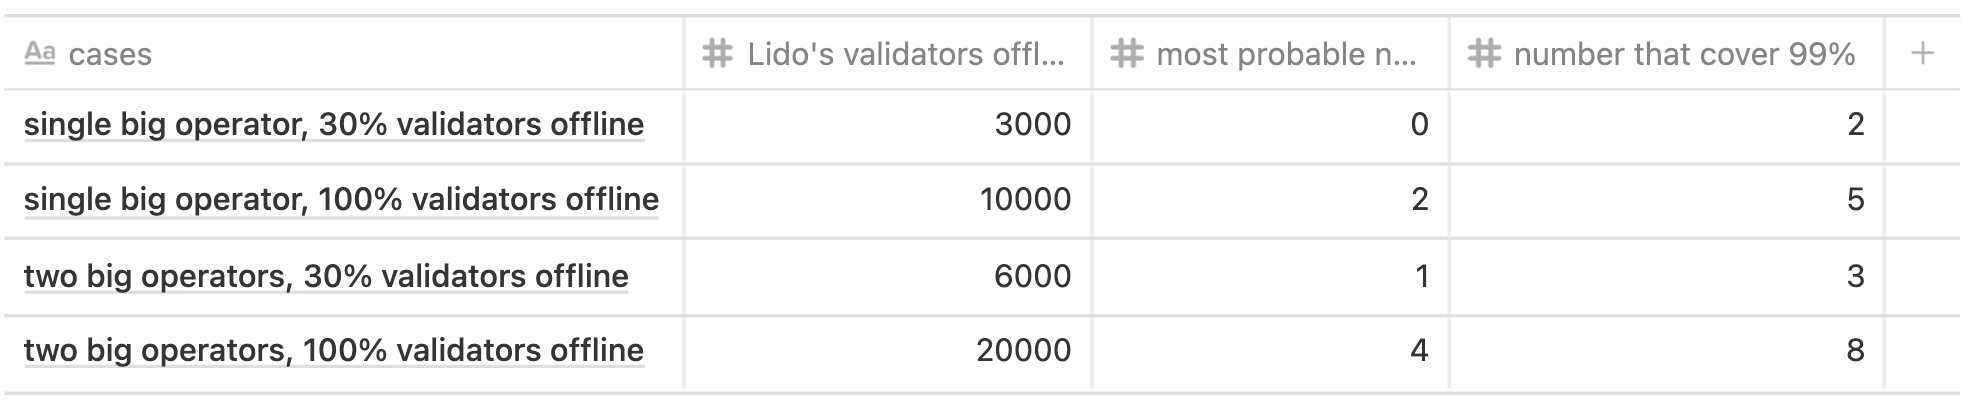Screen dimensions: 1974x408
Task: Select the 99% cover cell with value 5
Action: (x=1667, y=200)
